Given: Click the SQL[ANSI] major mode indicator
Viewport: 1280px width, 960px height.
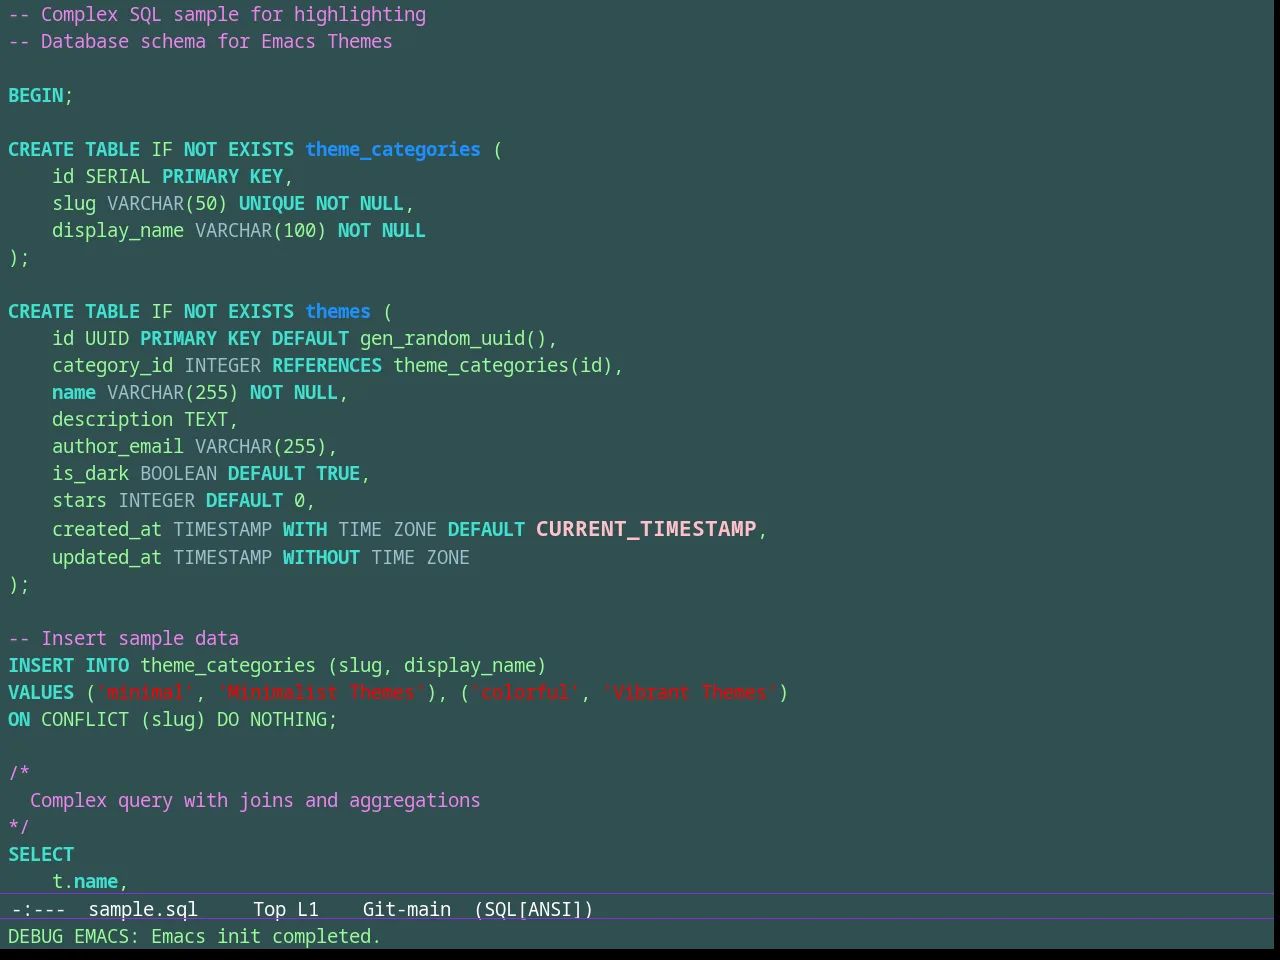Looking at the screenshot, I should (x=534, y=909).
